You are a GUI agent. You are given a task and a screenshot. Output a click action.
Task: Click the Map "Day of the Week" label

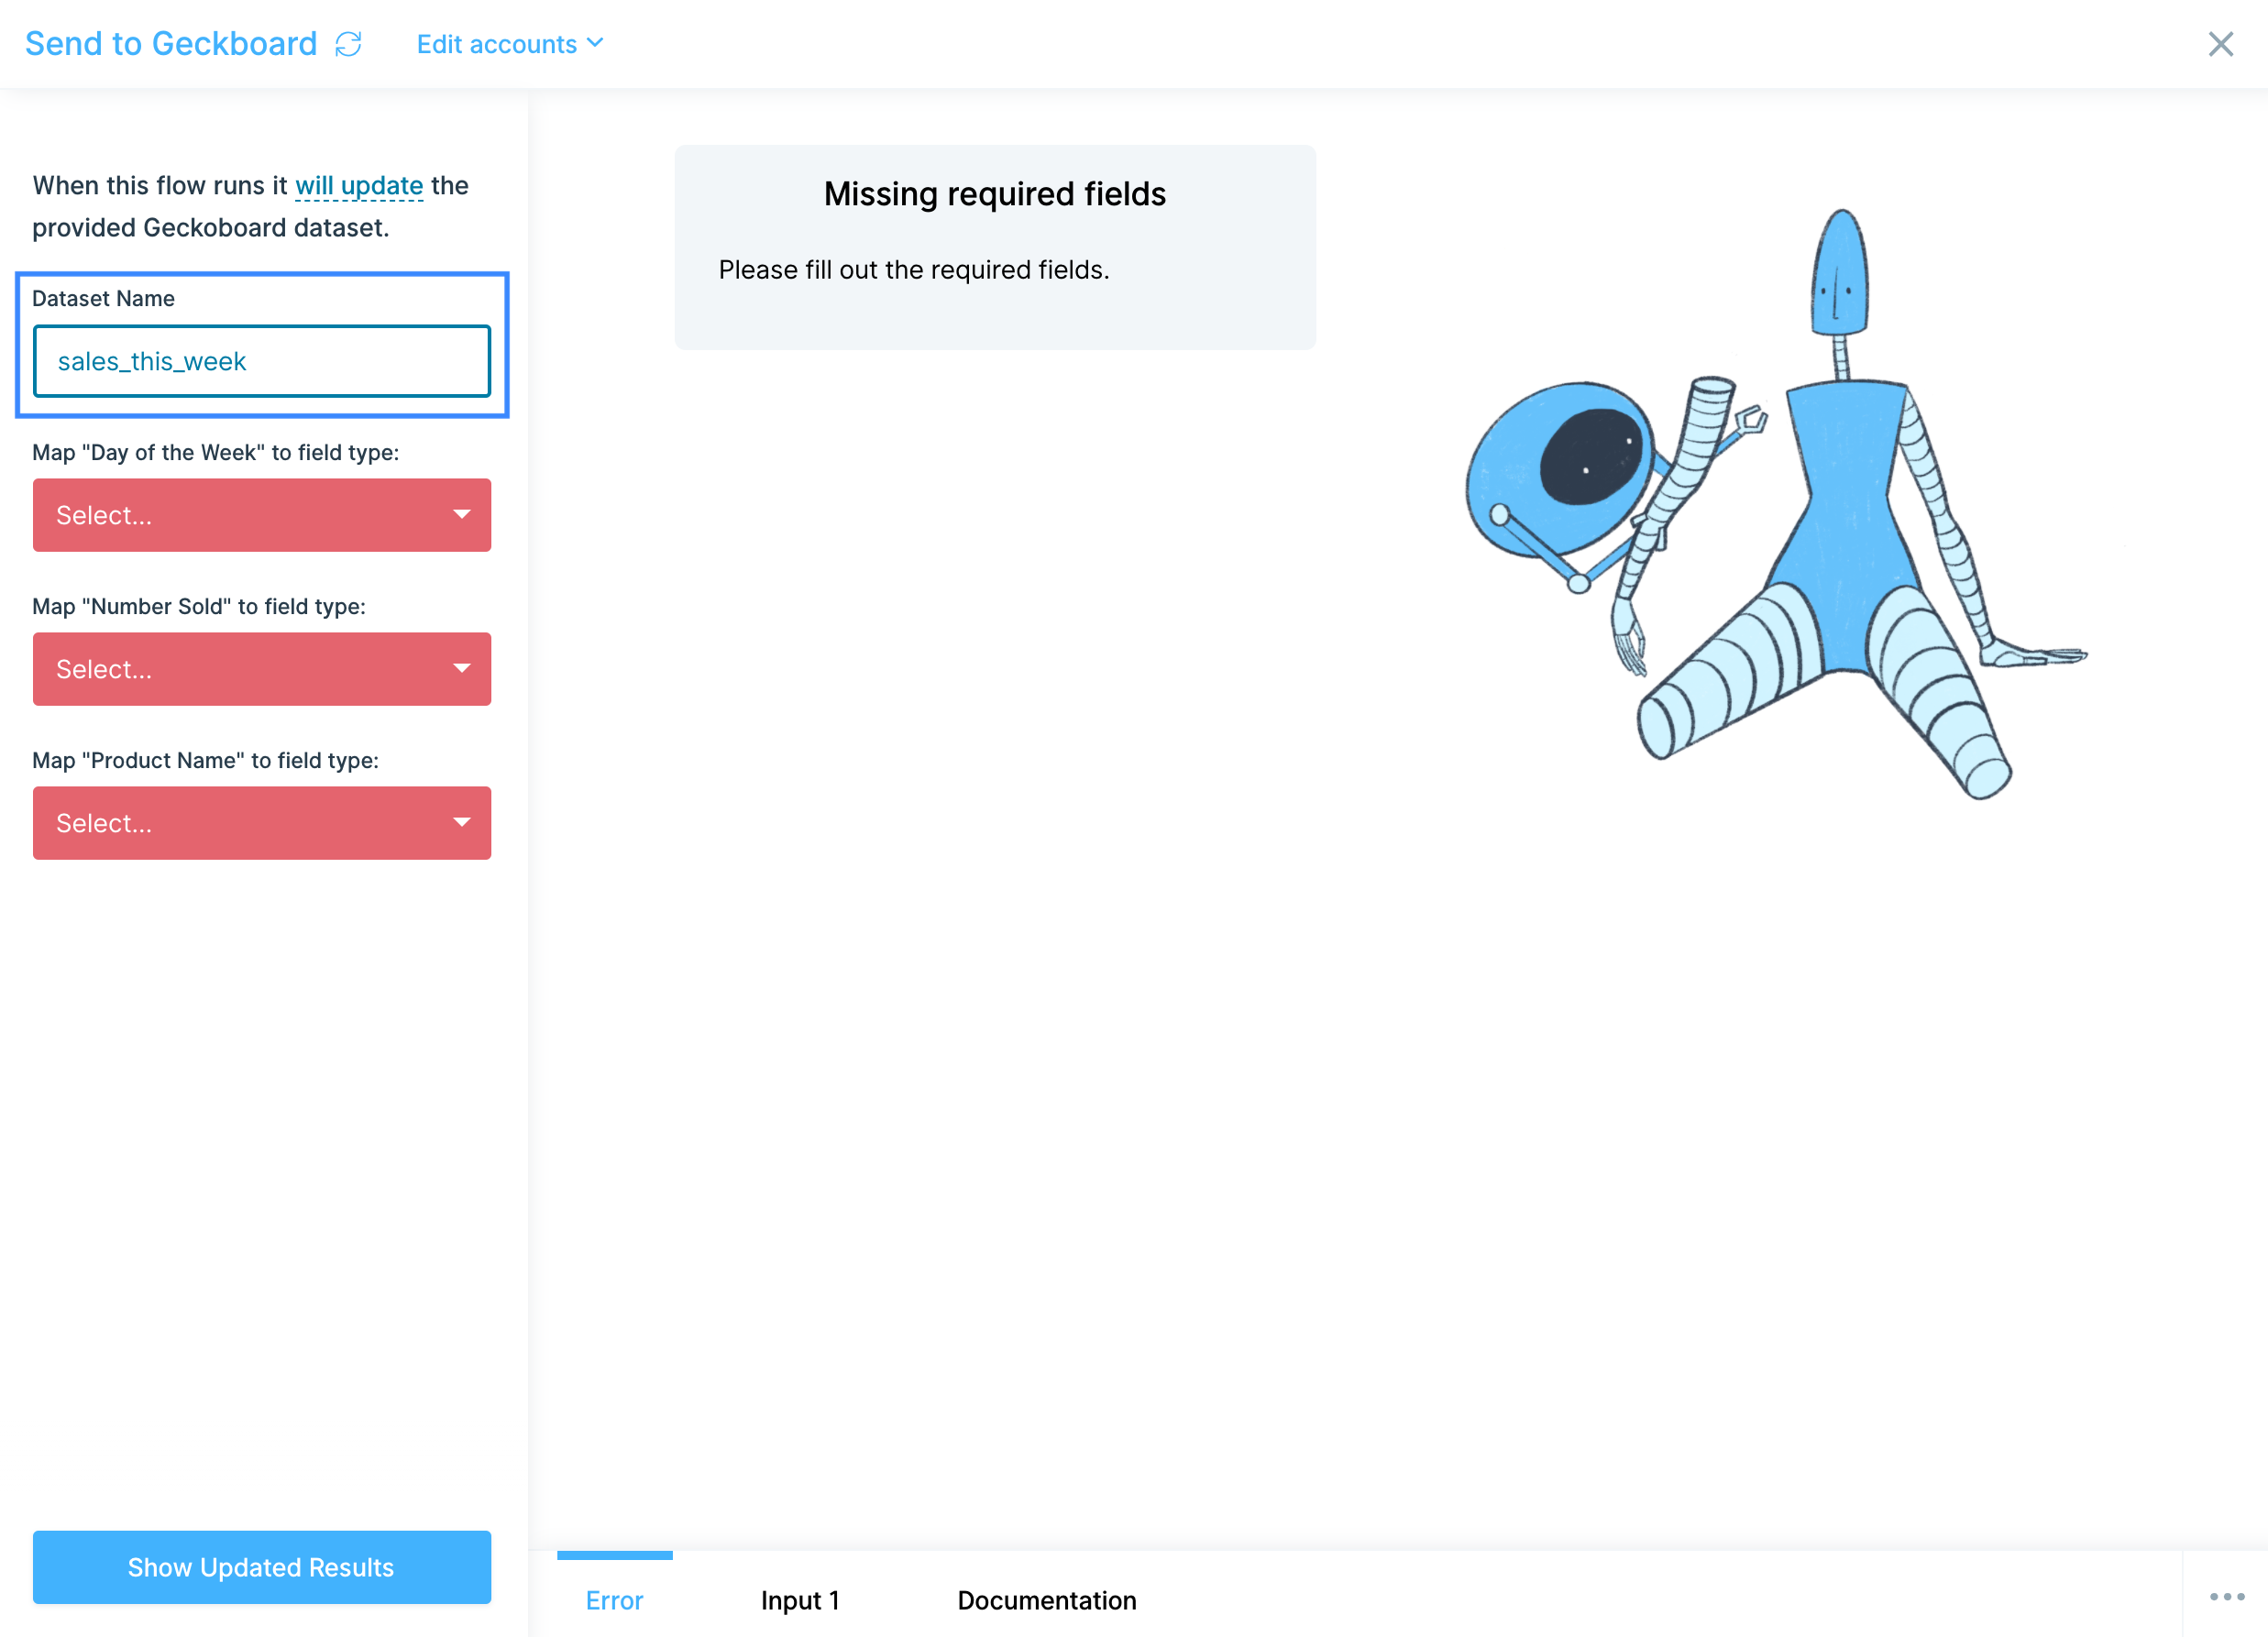(215, 452)
